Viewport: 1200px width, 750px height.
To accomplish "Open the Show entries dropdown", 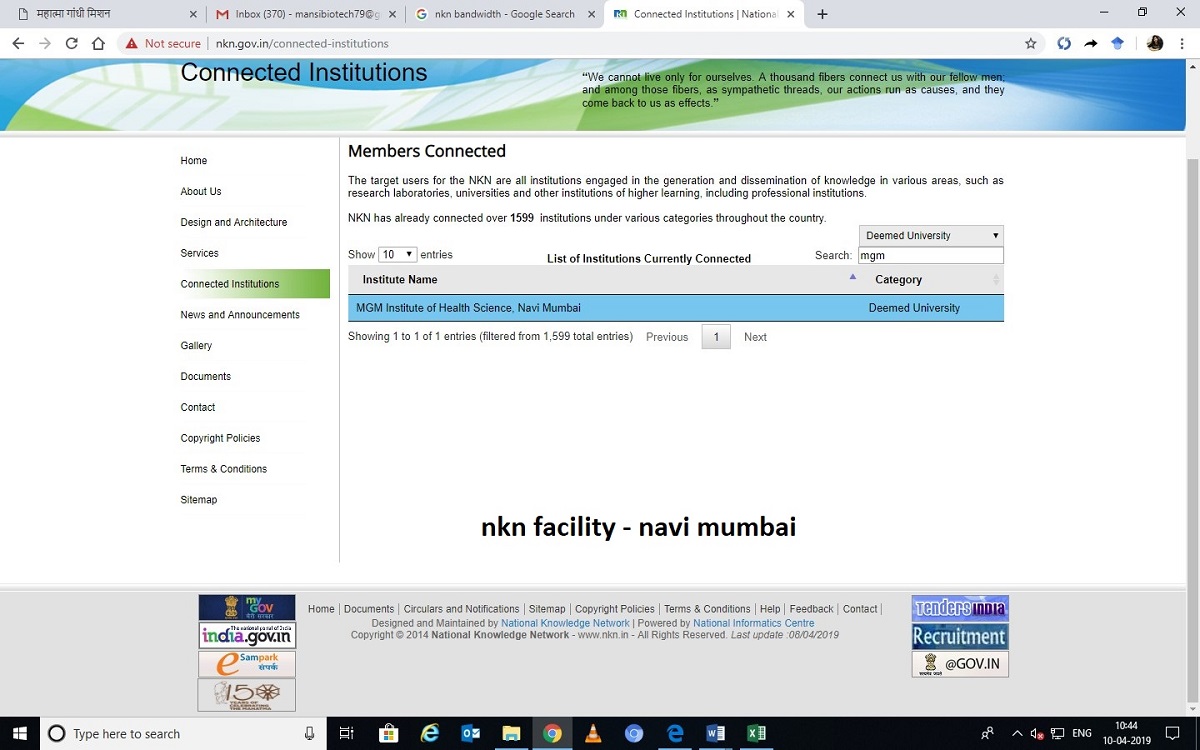I will pos(396,254).
